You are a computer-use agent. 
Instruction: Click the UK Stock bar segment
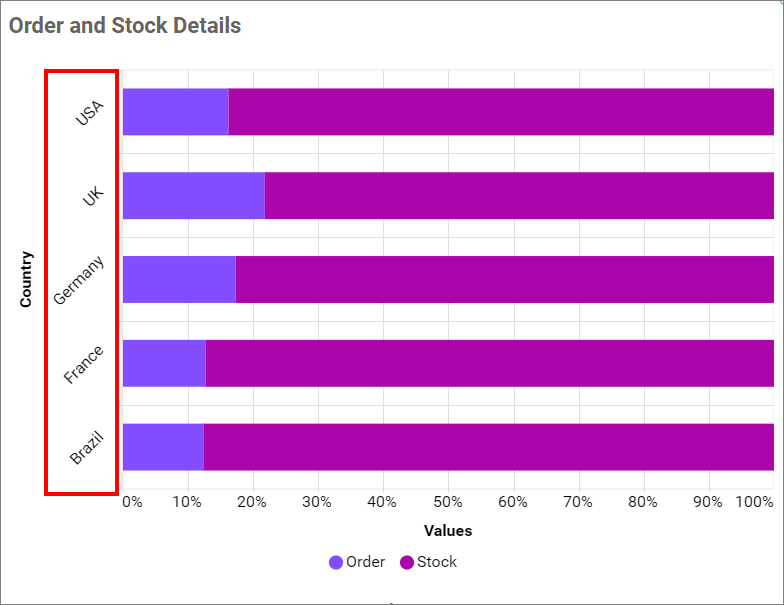tap(518, 196)
